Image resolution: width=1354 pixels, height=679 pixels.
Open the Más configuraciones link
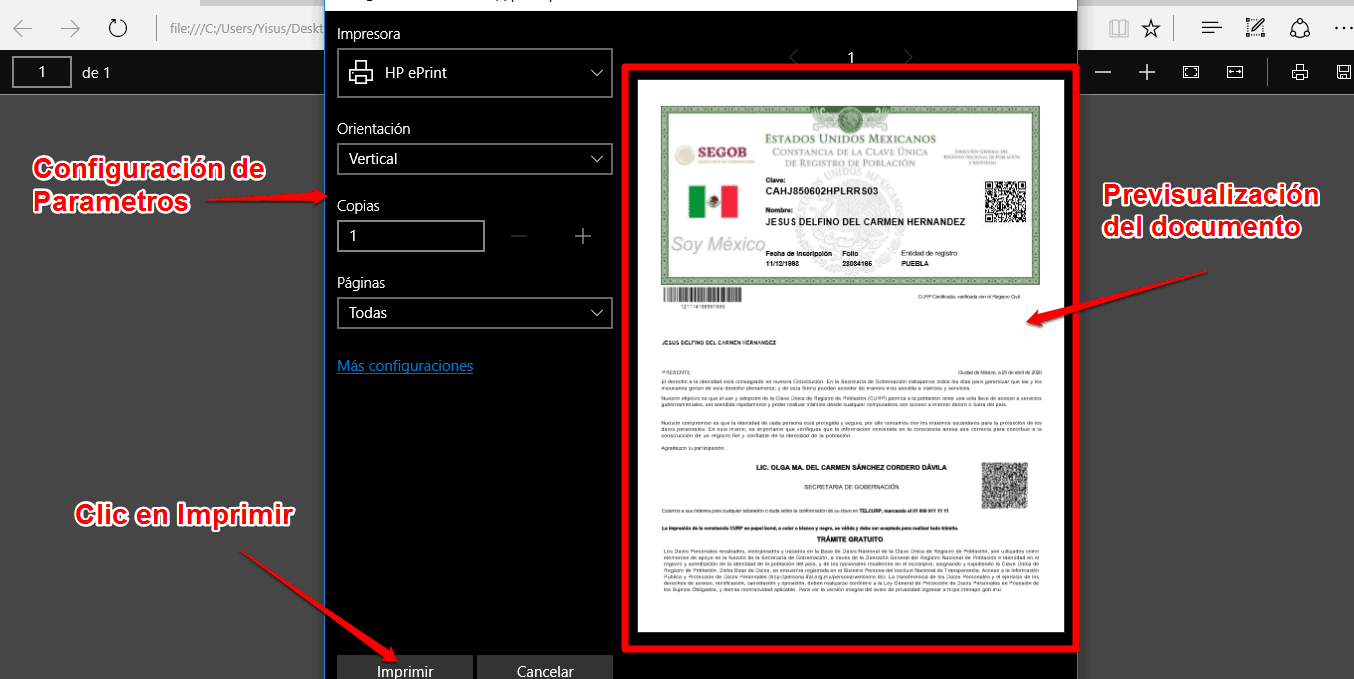click(x=405, y=366)
